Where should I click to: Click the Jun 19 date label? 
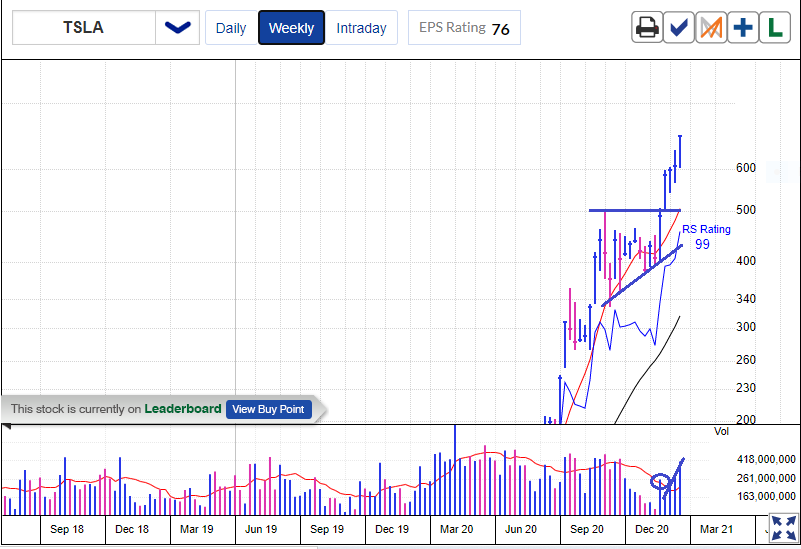click(261, 529)
